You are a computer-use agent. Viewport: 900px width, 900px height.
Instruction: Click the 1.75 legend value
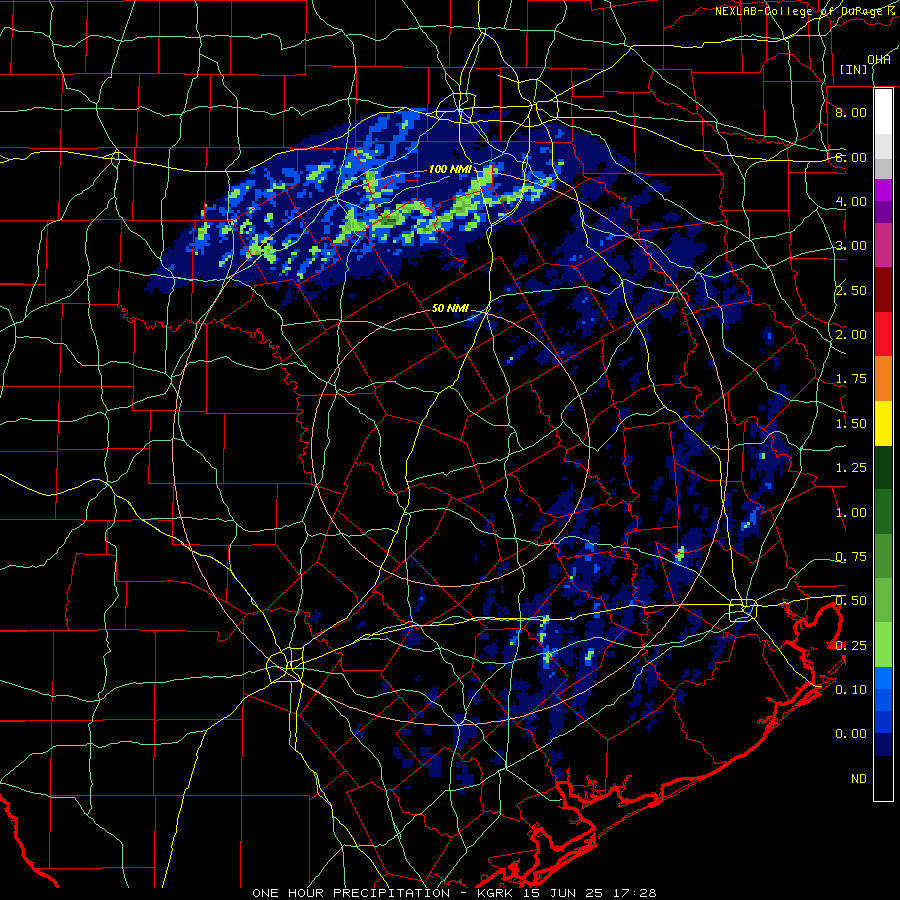[851, 379]
